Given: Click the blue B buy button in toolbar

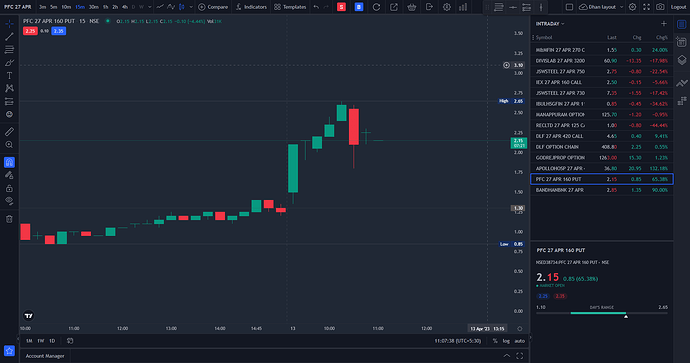Looking at the screenshot, I should click(x=359, y=7).
